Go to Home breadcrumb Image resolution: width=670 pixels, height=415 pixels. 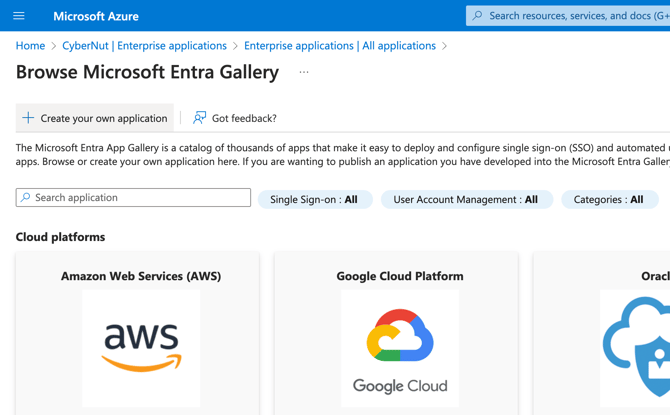(30, 46)
